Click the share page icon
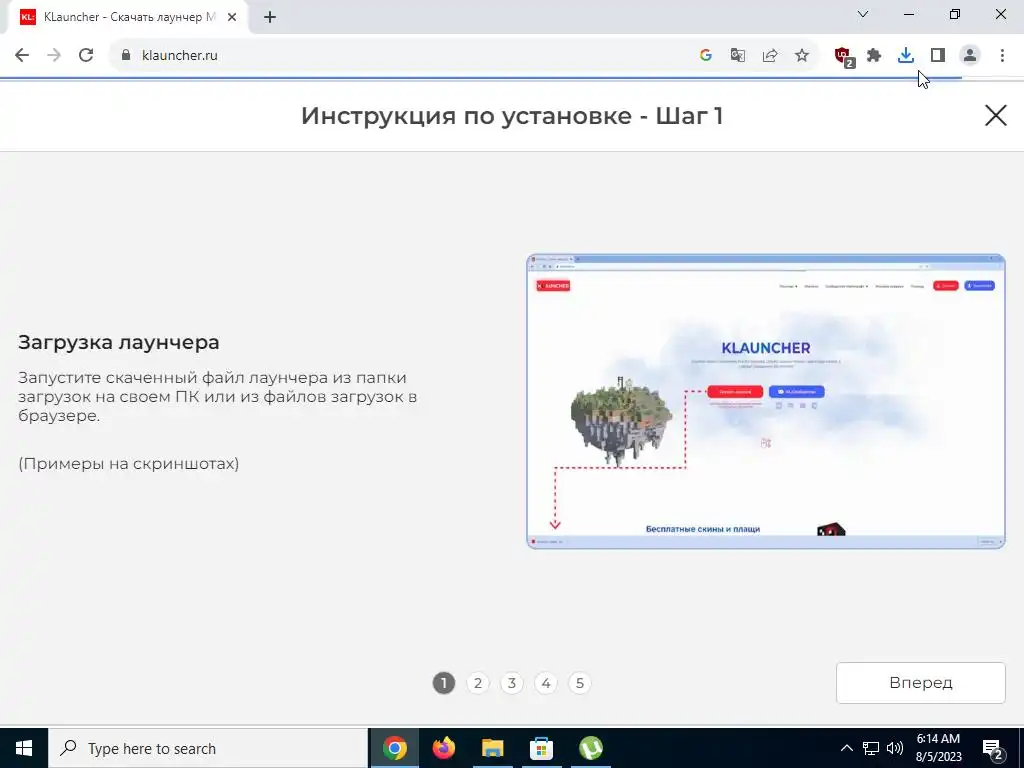This screenshot has width=1024, height=768. tap(770, 56)
